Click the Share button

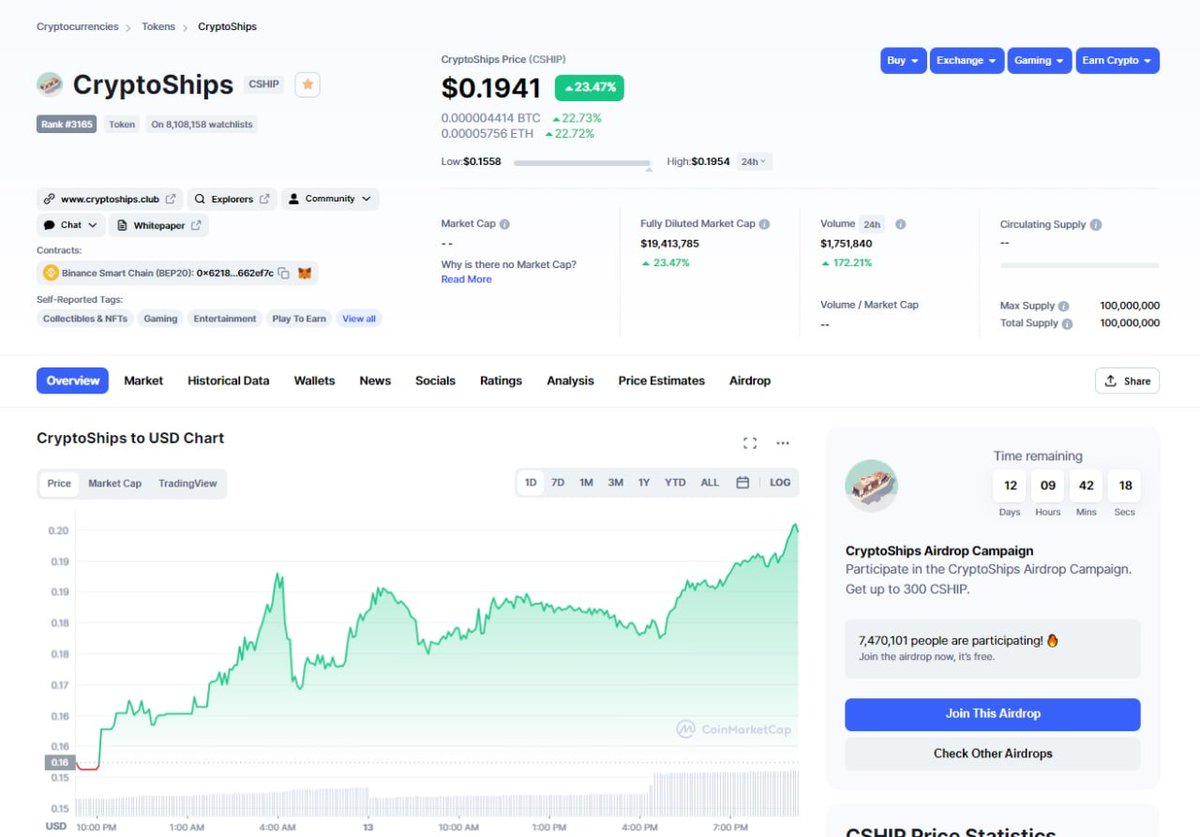coord(1128,381)
